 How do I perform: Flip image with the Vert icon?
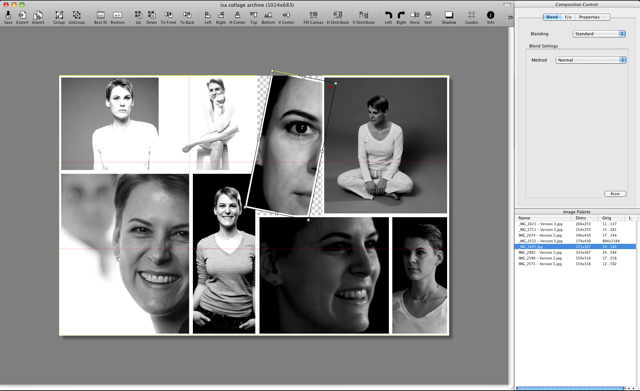tap(428, 17)
